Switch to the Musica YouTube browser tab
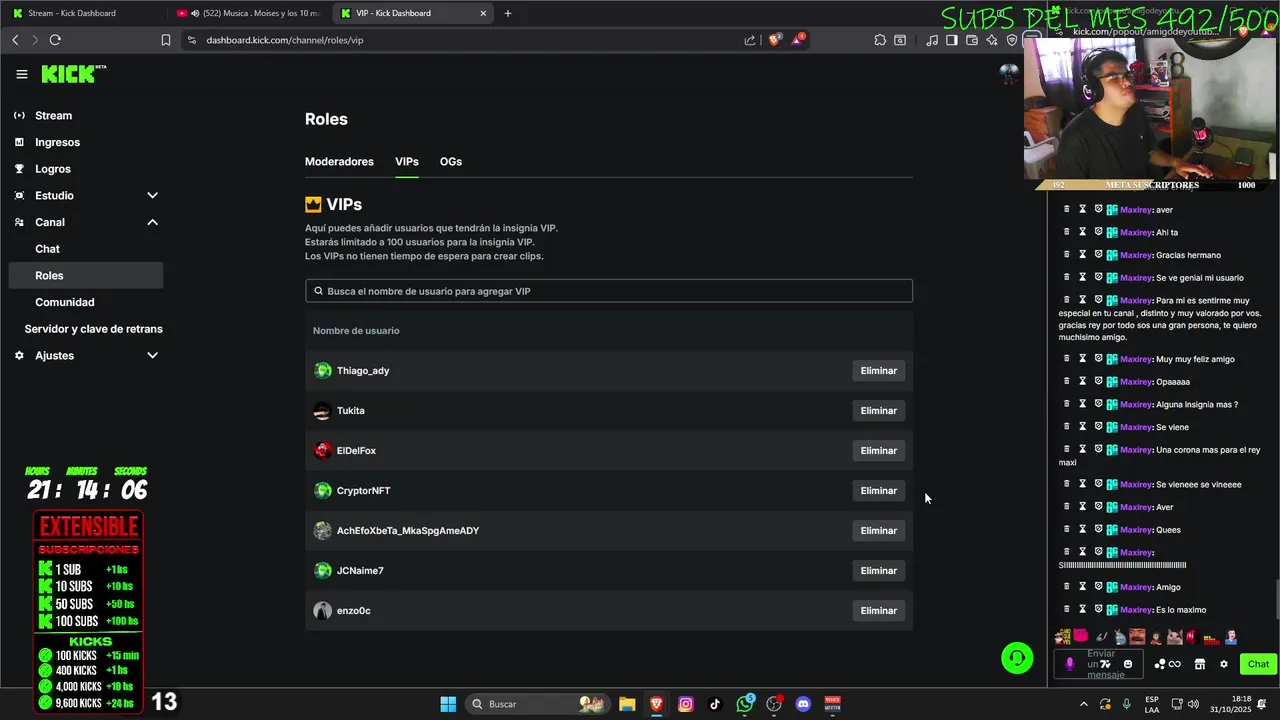 248,13
